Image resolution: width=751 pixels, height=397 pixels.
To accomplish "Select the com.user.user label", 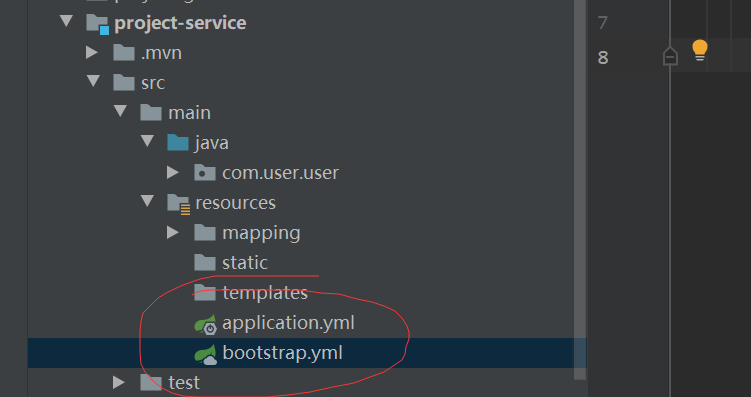I will [x=280, y=173].
